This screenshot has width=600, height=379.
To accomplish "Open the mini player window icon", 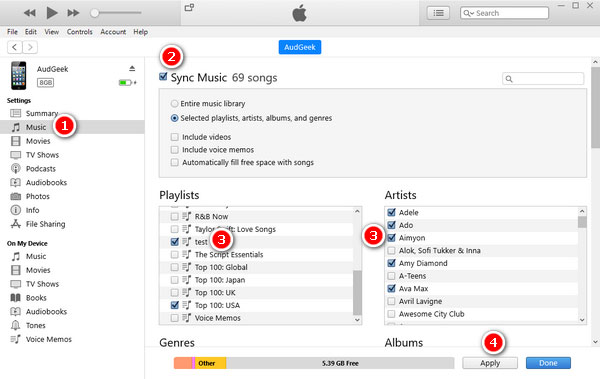I will point(189,7).
